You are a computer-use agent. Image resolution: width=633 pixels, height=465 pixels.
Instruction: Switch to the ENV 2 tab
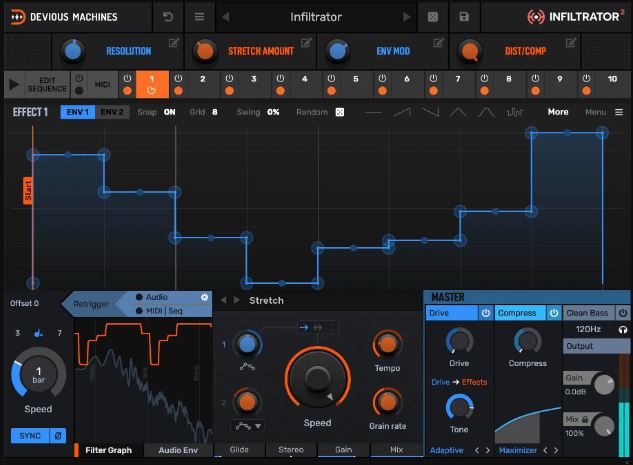click(112, 112)
